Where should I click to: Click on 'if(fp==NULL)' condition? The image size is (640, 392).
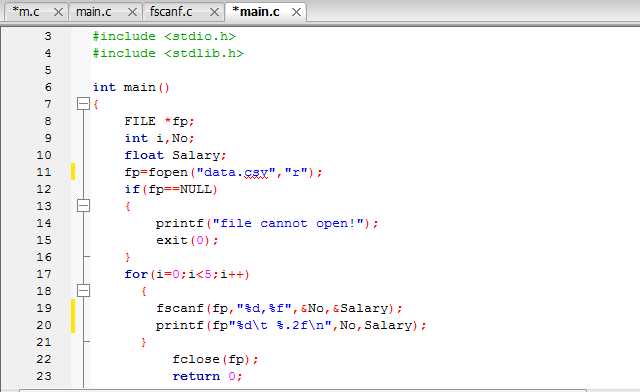[x=171, y=189]
